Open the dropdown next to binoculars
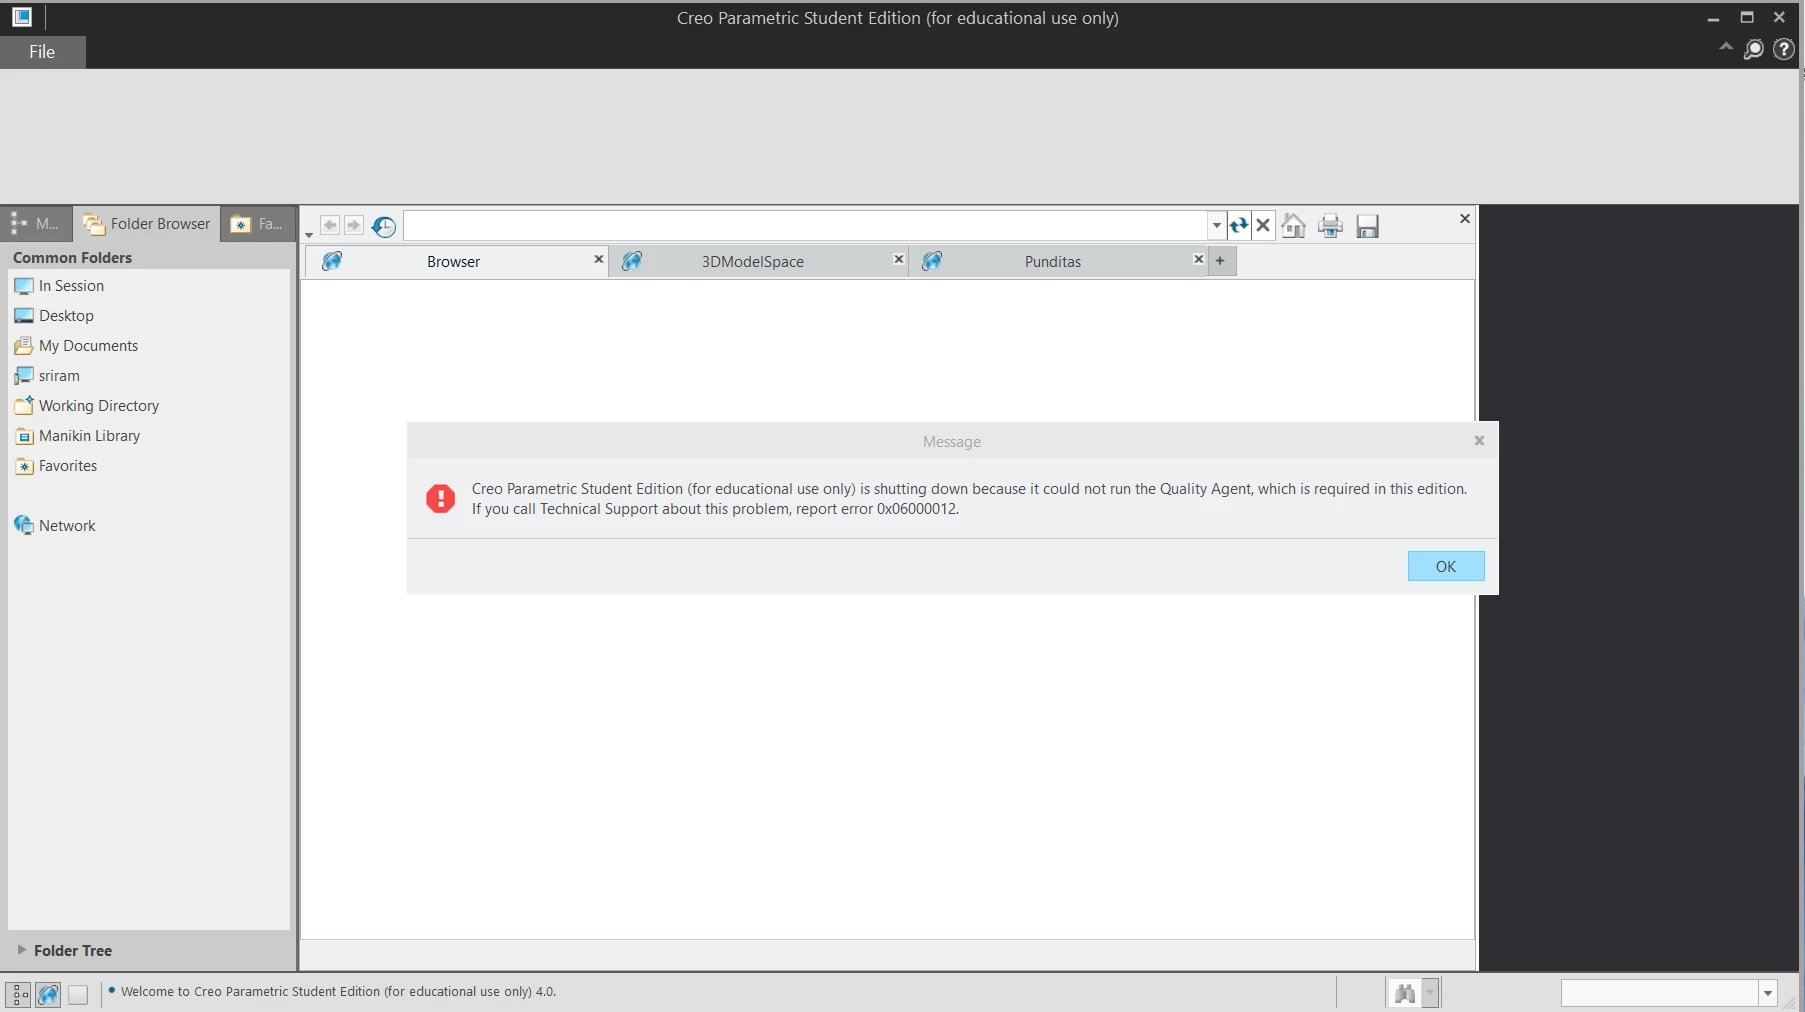This screenshot has width=1805, height=1012. (1431, 993)
